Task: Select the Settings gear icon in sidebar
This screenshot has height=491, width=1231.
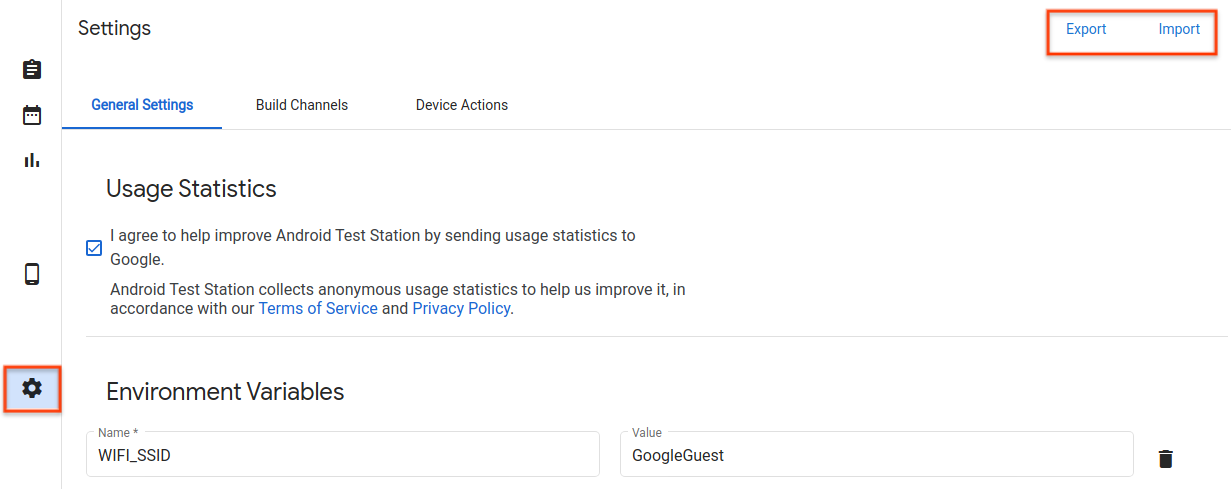Action: pyautogui.click(x=32, y=388)
